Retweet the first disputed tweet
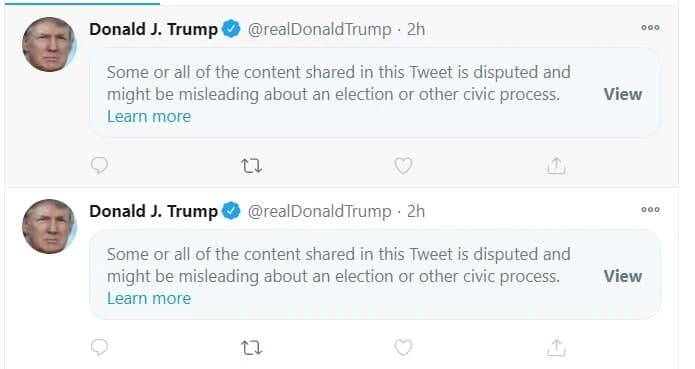Image resolution: width=695 pixels, height=369 pixels. [x=251, y=166]
